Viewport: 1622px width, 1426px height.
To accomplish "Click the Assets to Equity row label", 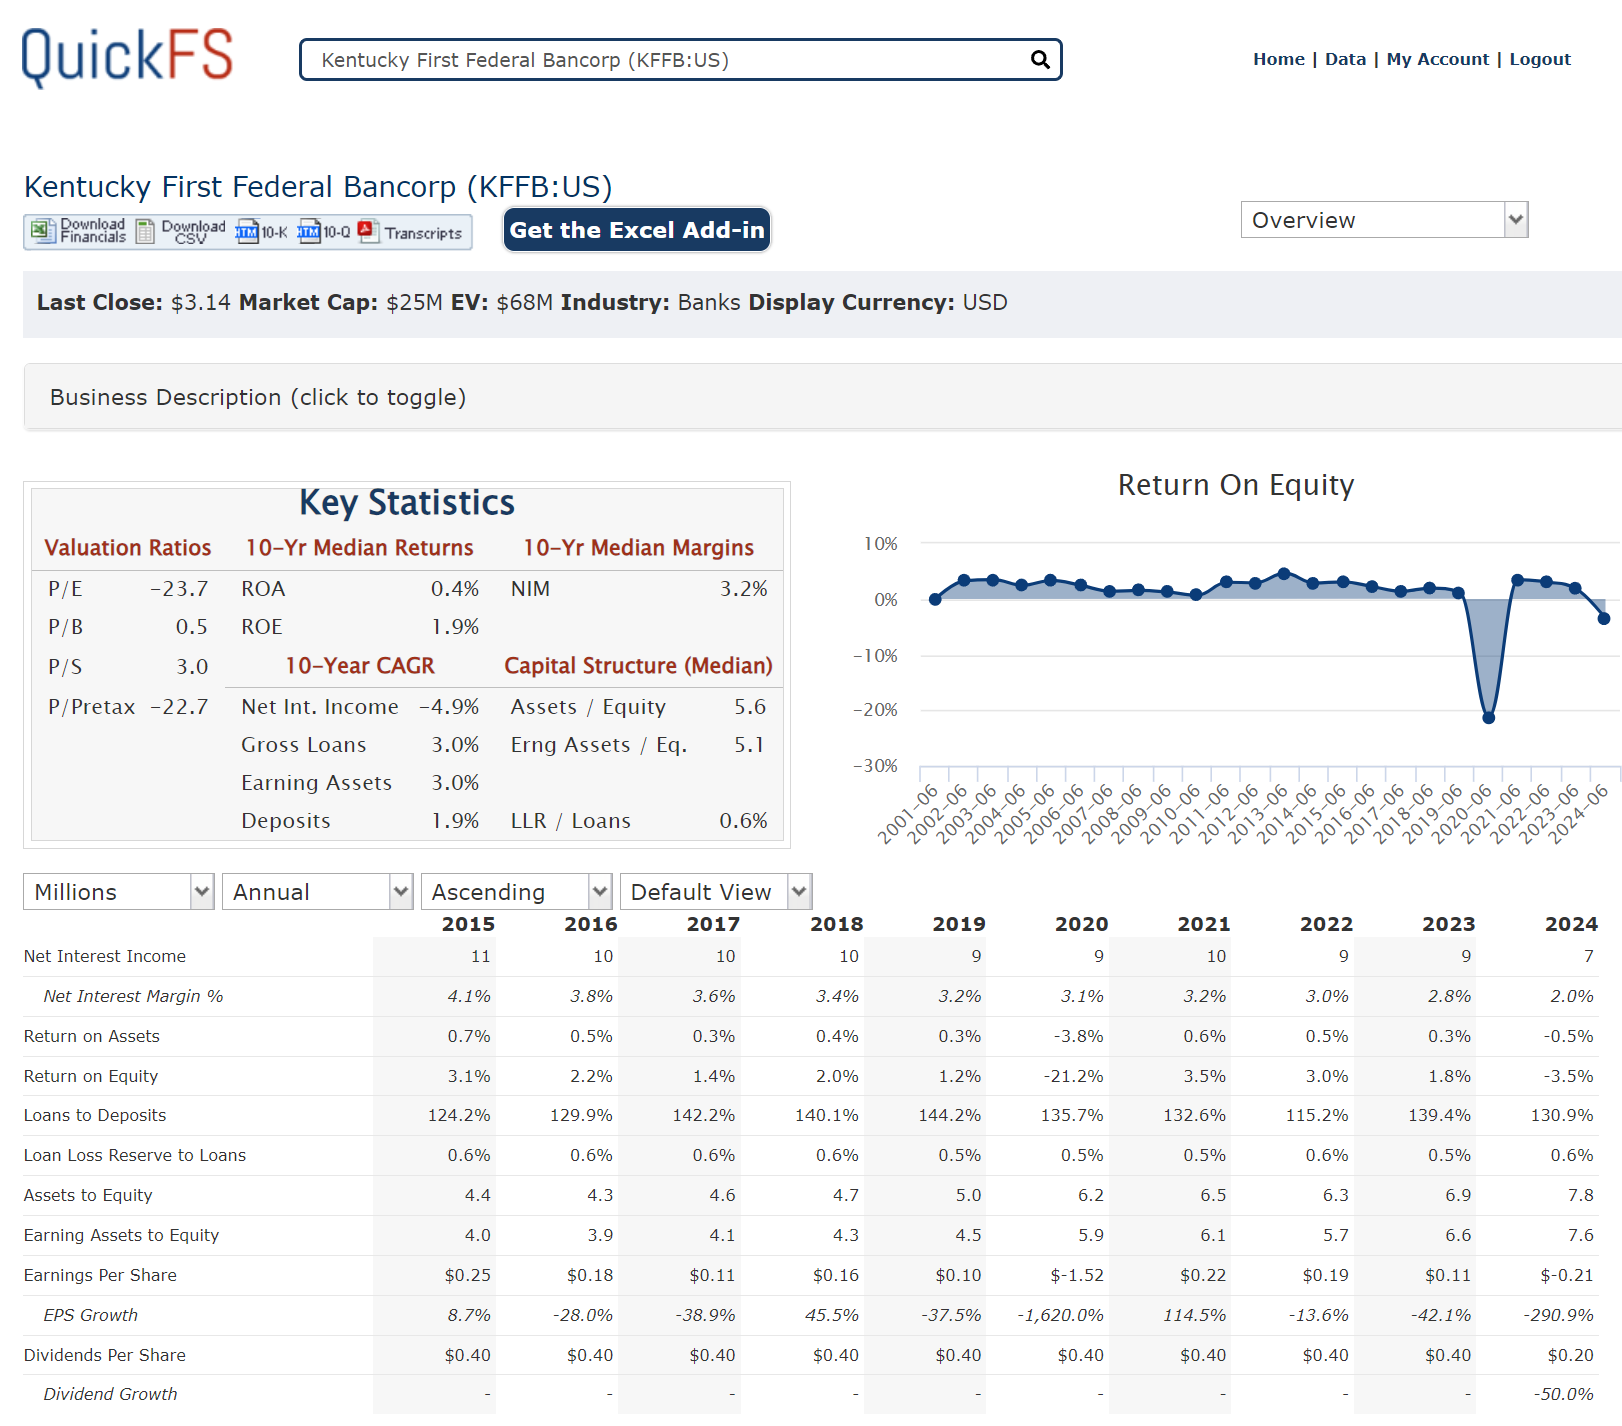I will click(x=88, y=1195).
